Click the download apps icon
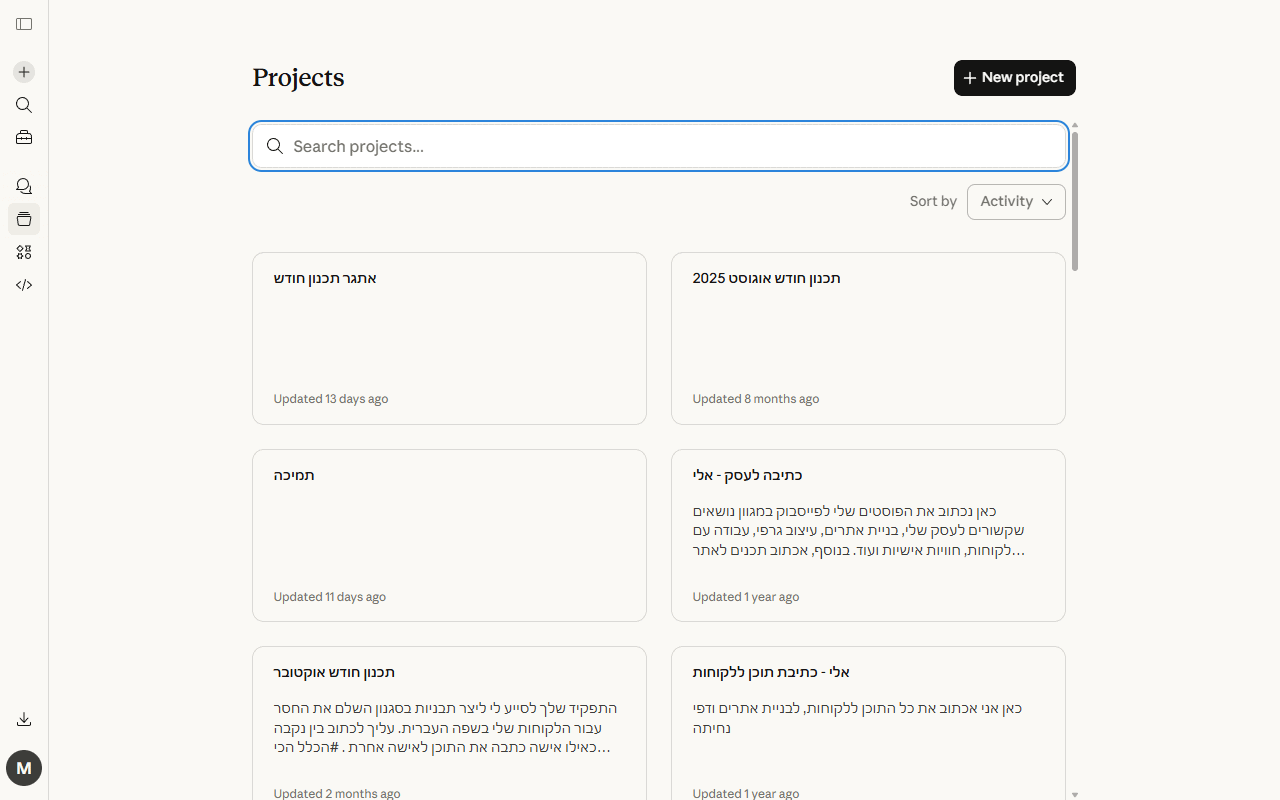This screenshot has height=800, width=1280. point(24,720)
